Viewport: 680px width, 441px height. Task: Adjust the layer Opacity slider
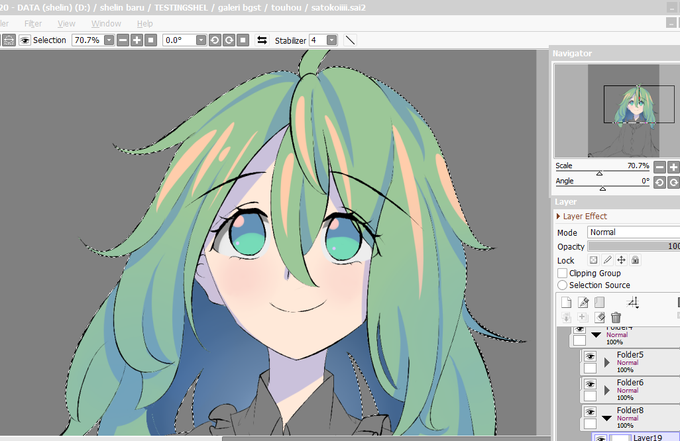tap(634, 246)
